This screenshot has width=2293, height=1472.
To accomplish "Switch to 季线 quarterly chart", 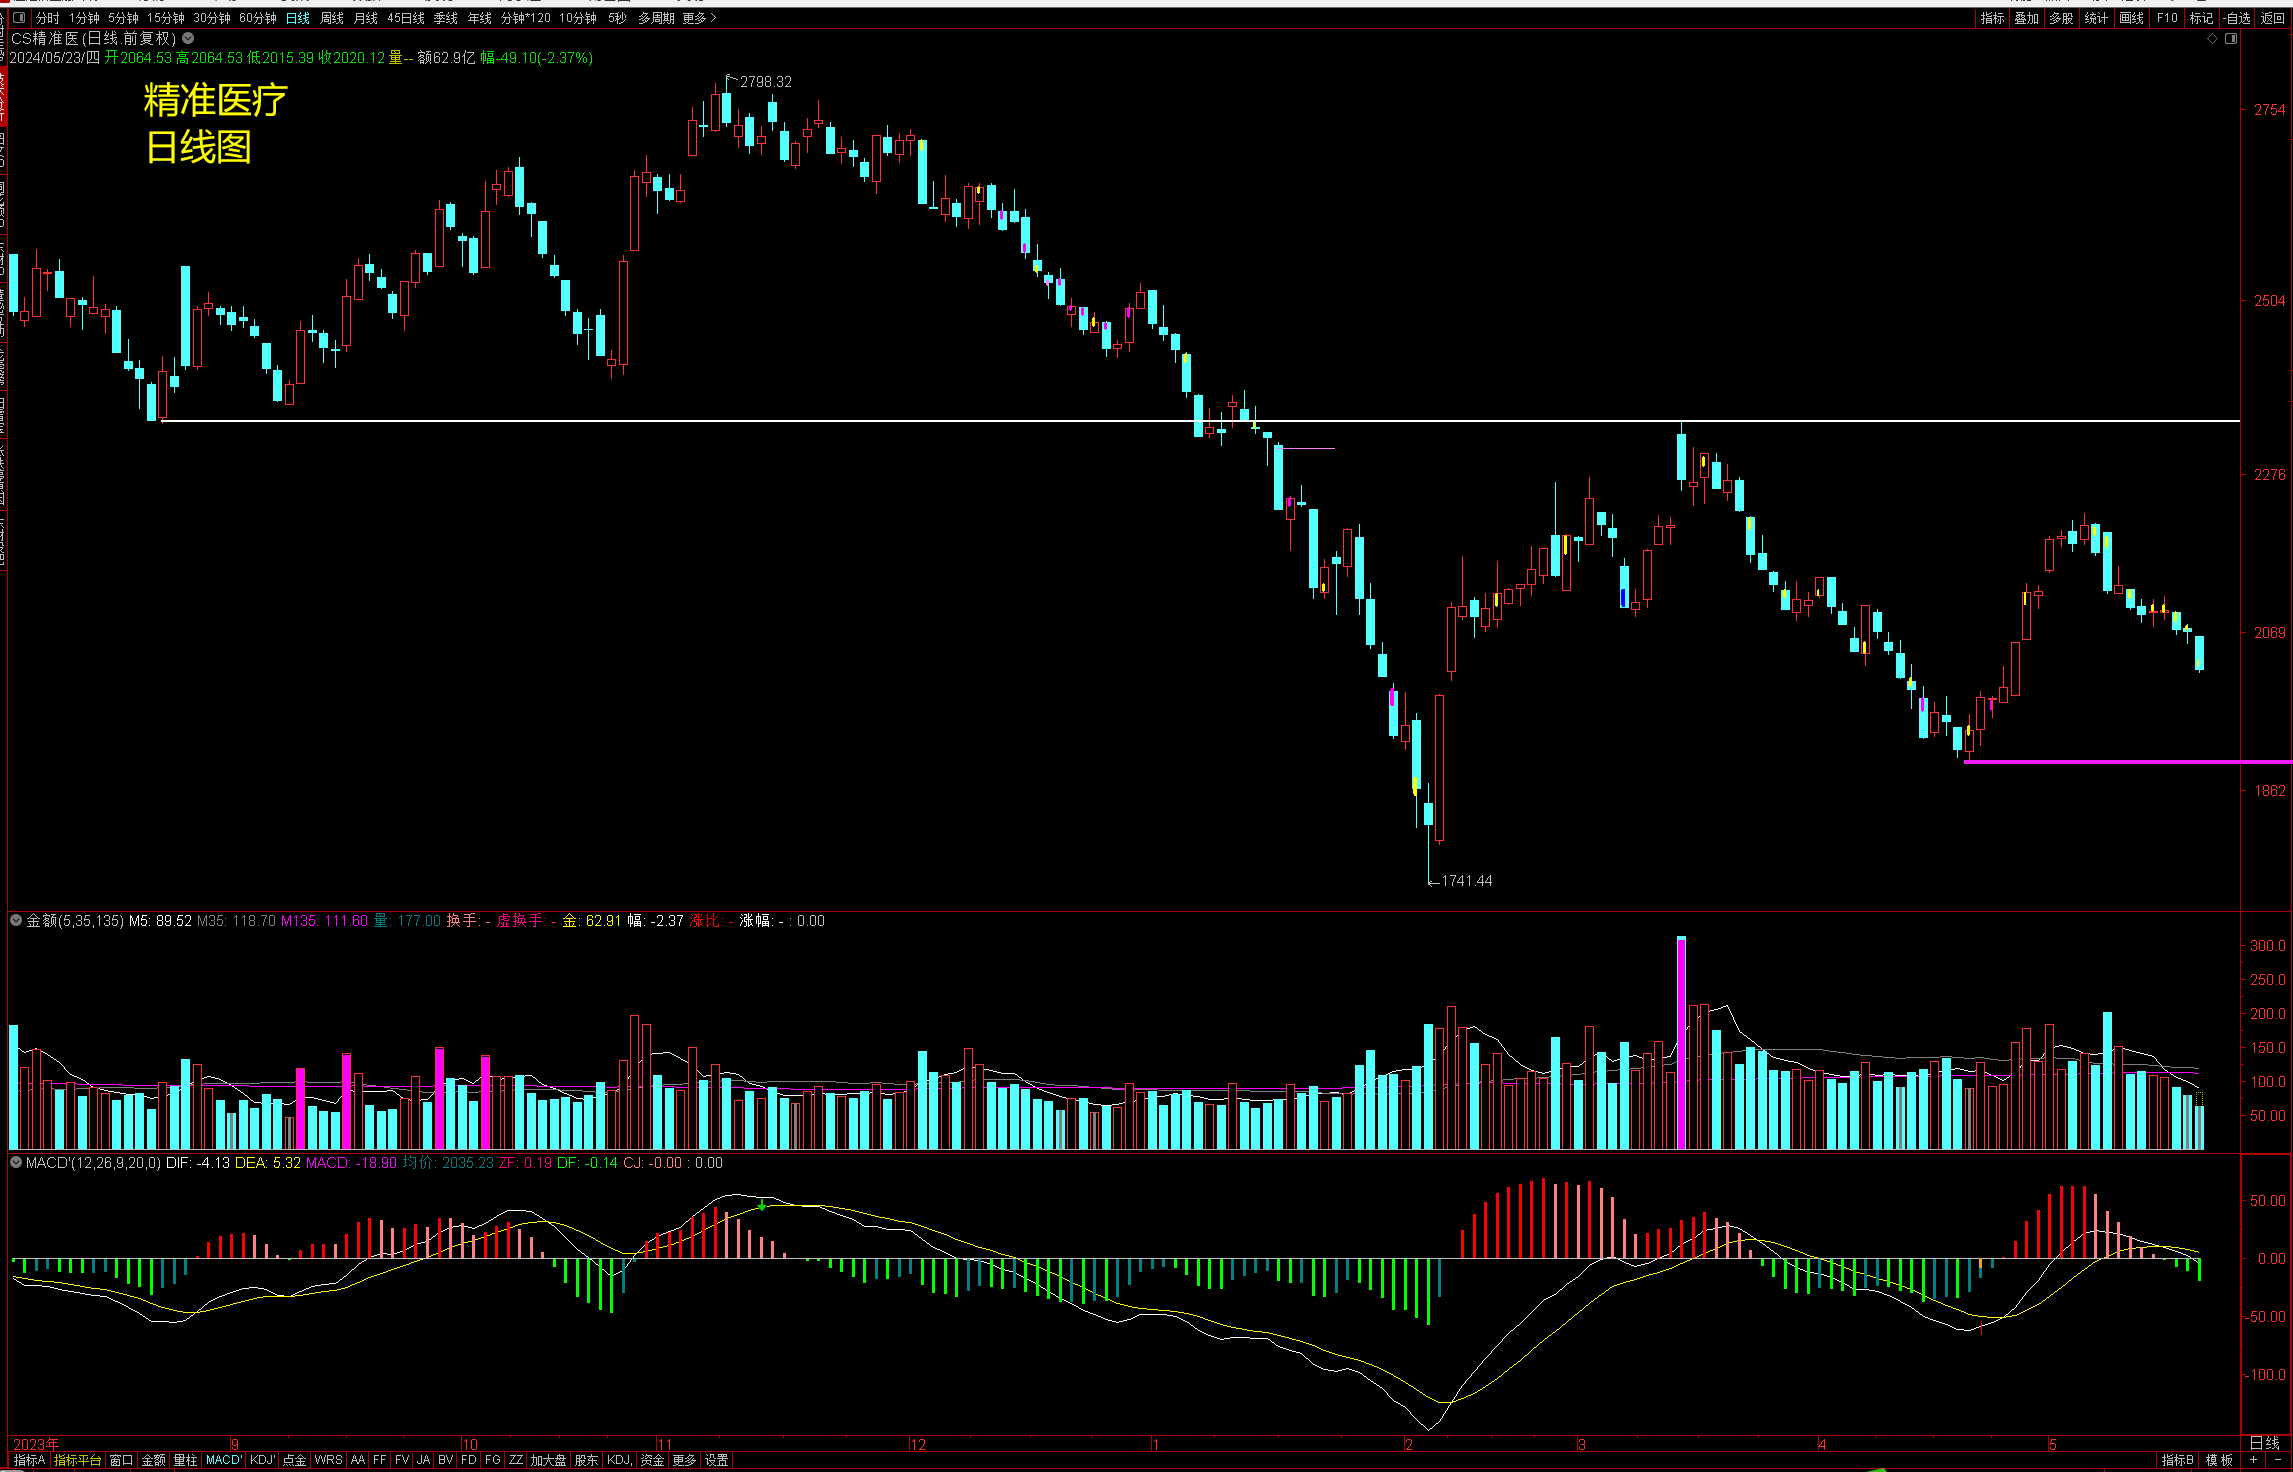I will (x=446, y=18).
